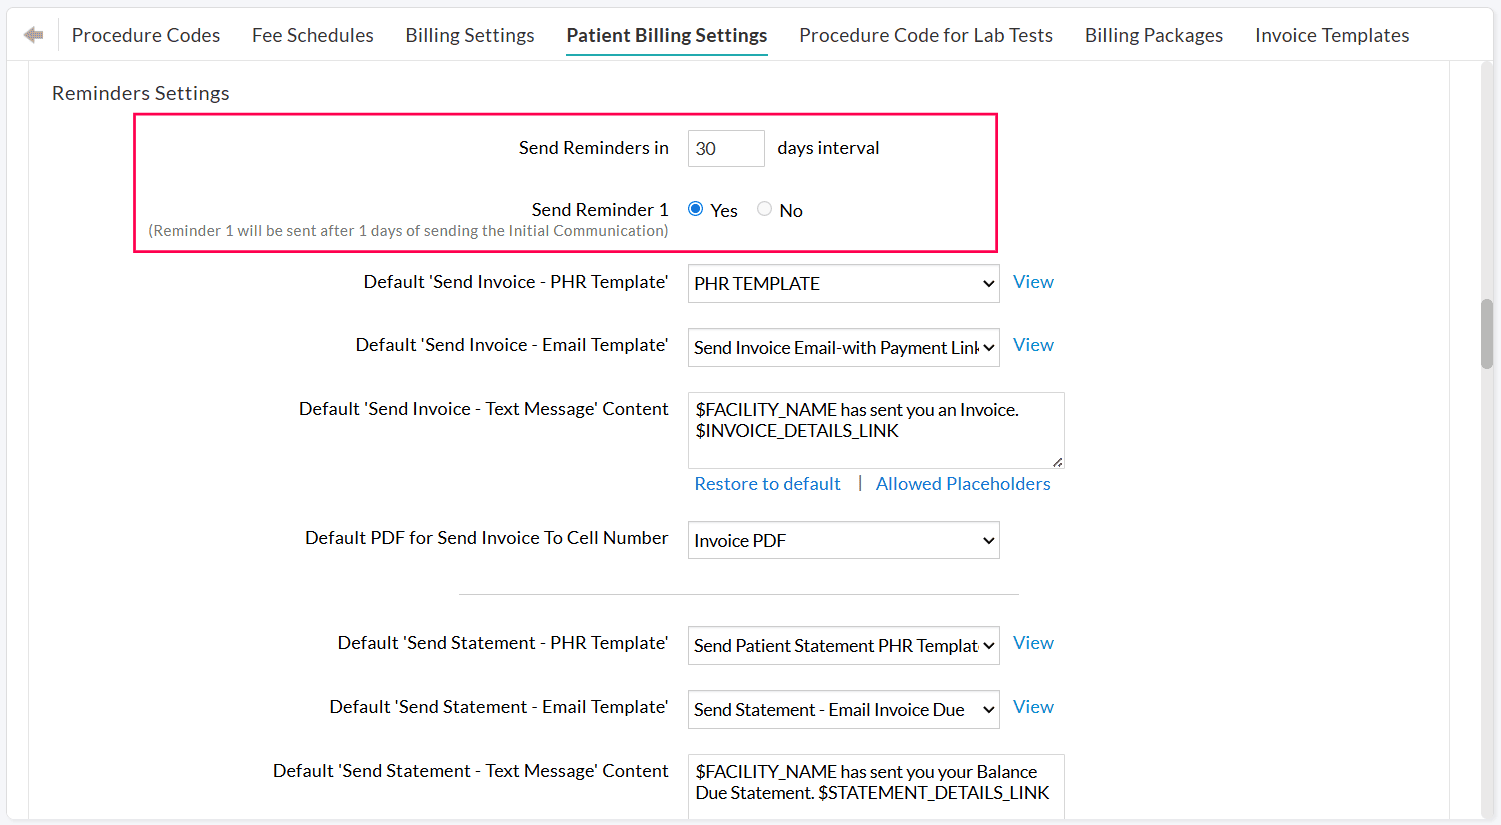The height and width of the screenshot is (825, 1501).
Task: Click the 'Send Reminders in' days interval field
Action: tap(725, 148)
